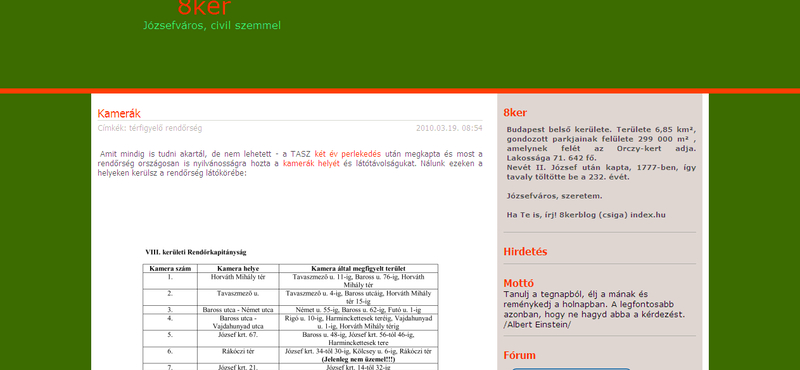The width and height of the screenshot is (800, 370).
Task: Open the 'Kamerák' post title
Action: 119,113
